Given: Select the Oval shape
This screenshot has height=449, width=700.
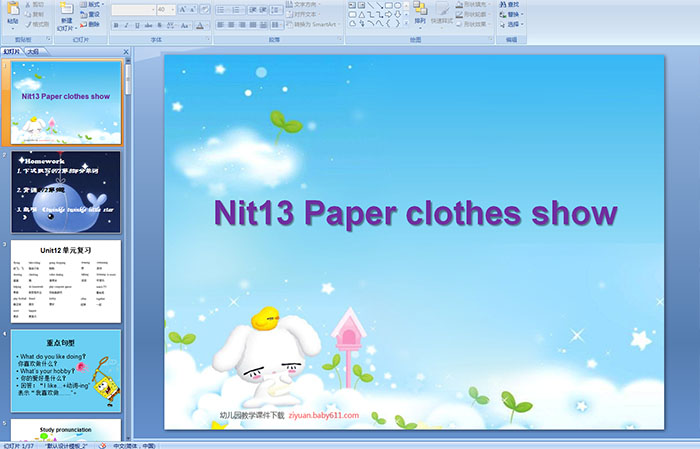Looking at the screenshot, I should pos(397,5).
